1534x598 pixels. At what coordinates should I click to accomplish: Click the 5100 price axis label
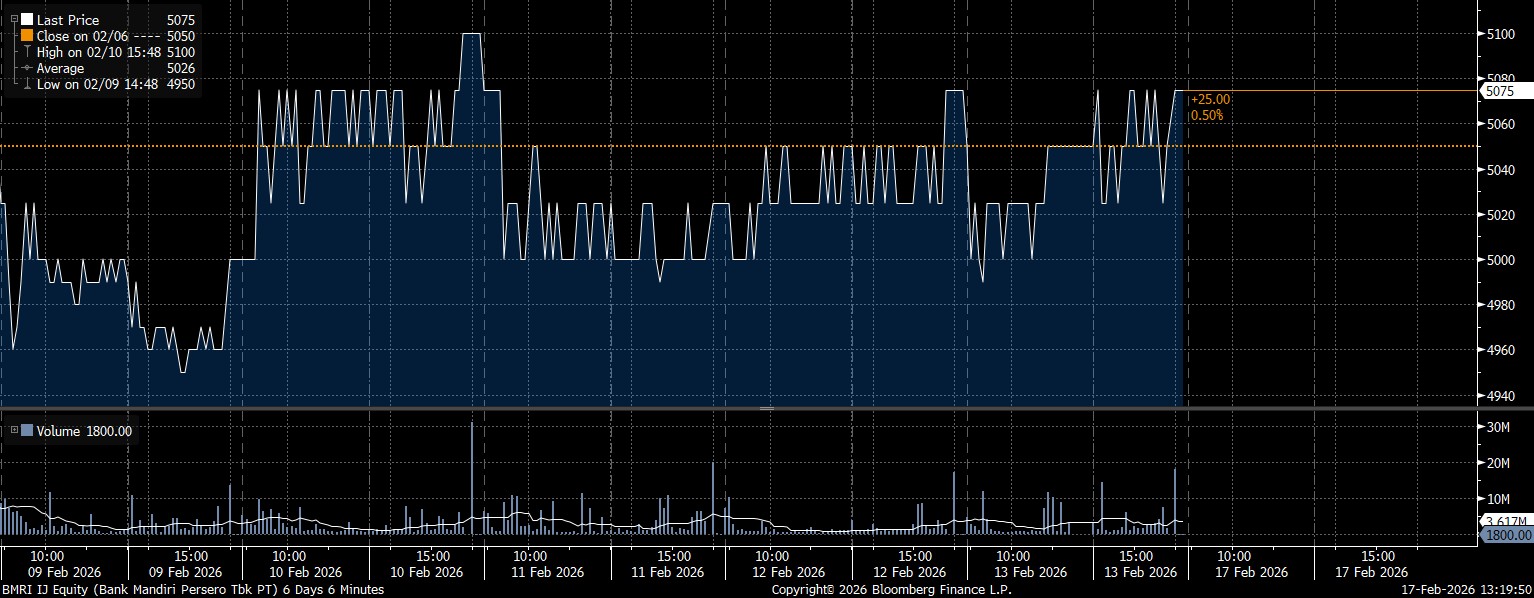1501,35
